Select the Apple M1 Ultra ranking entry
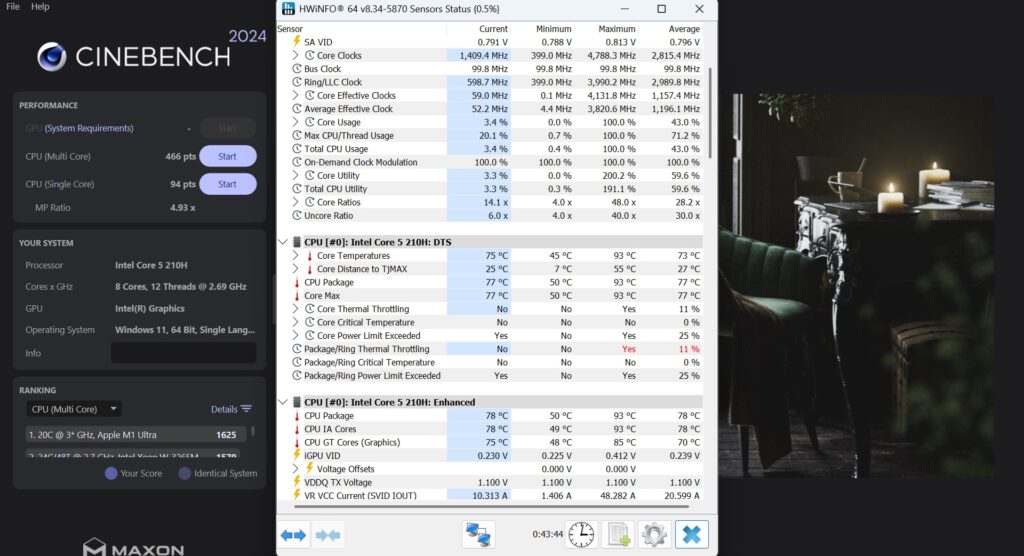This screenshot has height=556, width=1024. [135, 434]
